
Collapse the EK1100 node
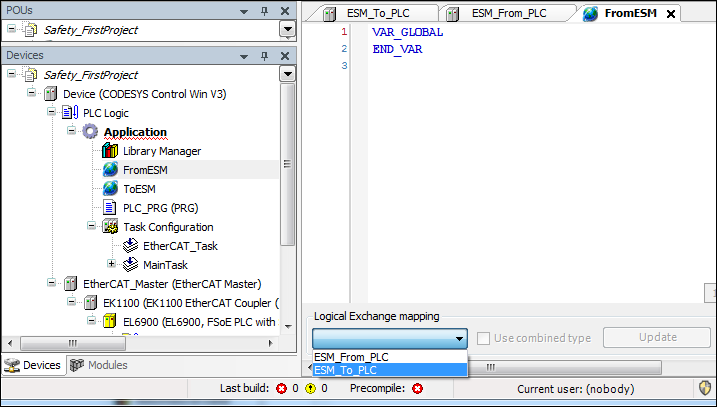(71, 301)
